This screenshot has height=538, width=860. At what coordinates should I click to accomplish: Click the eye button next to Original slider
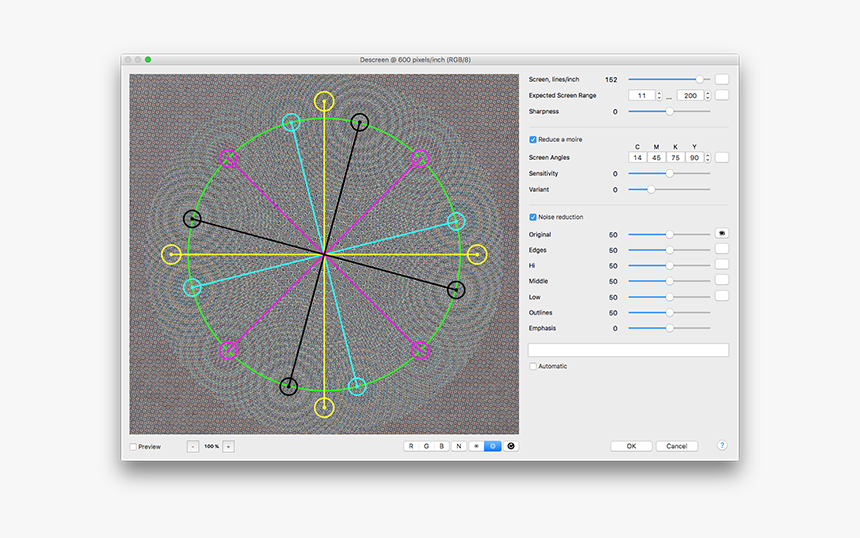(721, 234)
